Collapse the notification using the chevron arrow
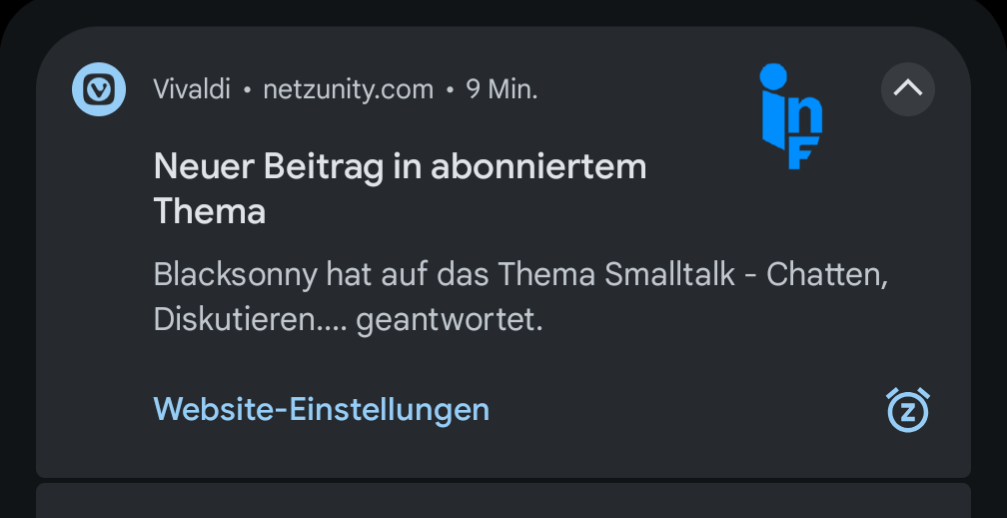Screen dimensions: 1007x518 coord(907,89)
